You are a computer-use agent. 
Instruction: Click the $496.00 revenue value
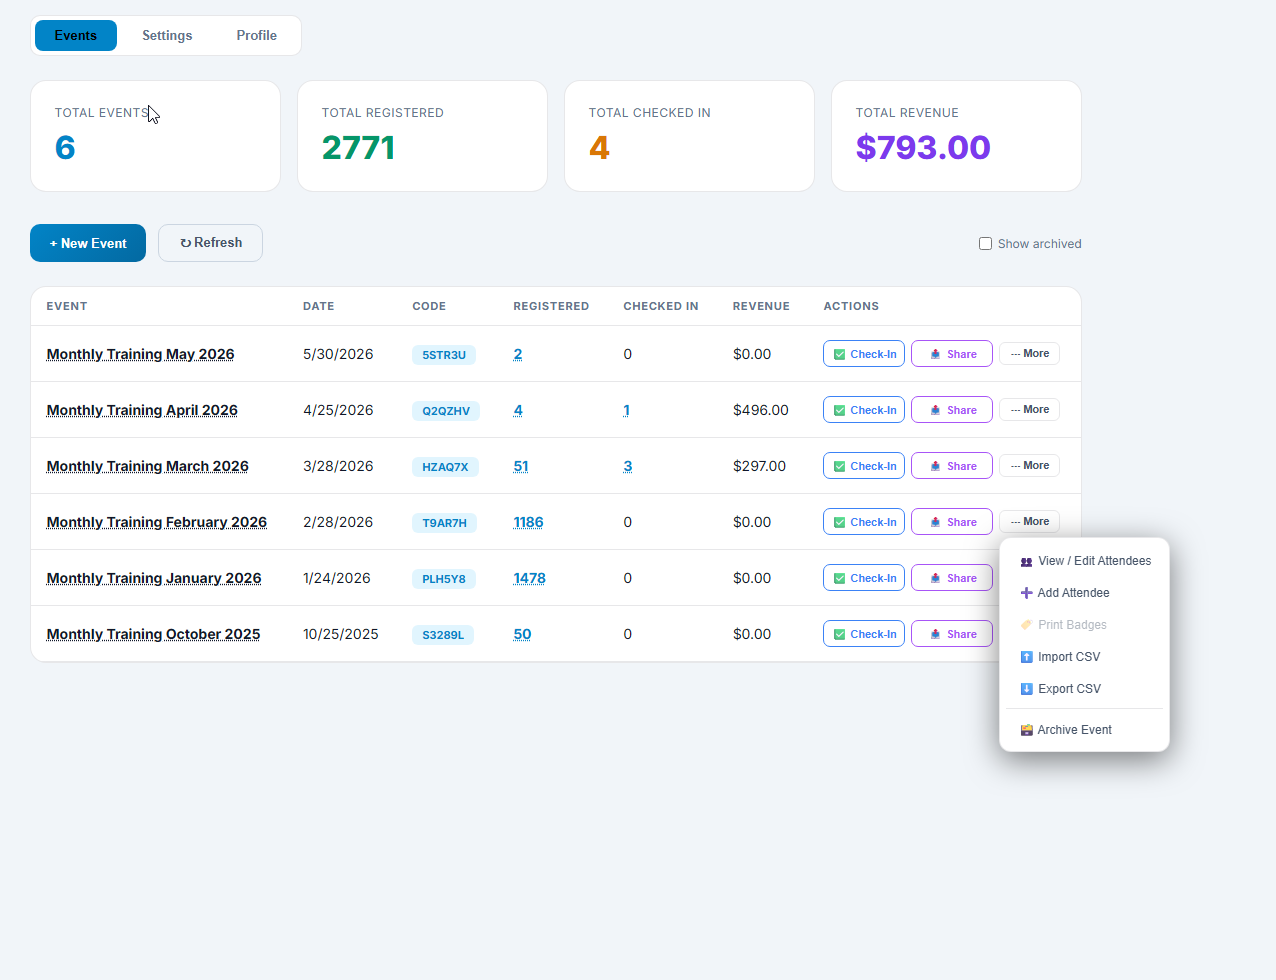click(x=761, y=410)
